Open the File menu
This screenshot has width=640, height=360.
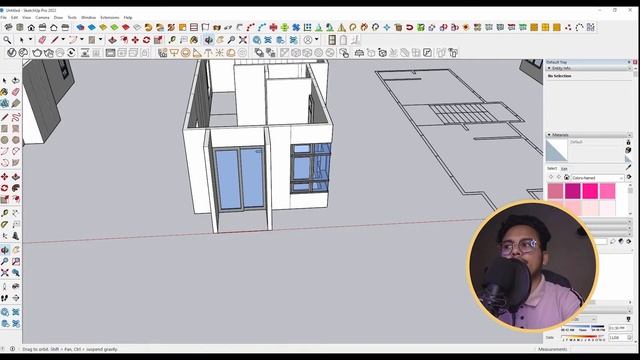point(4,18)
